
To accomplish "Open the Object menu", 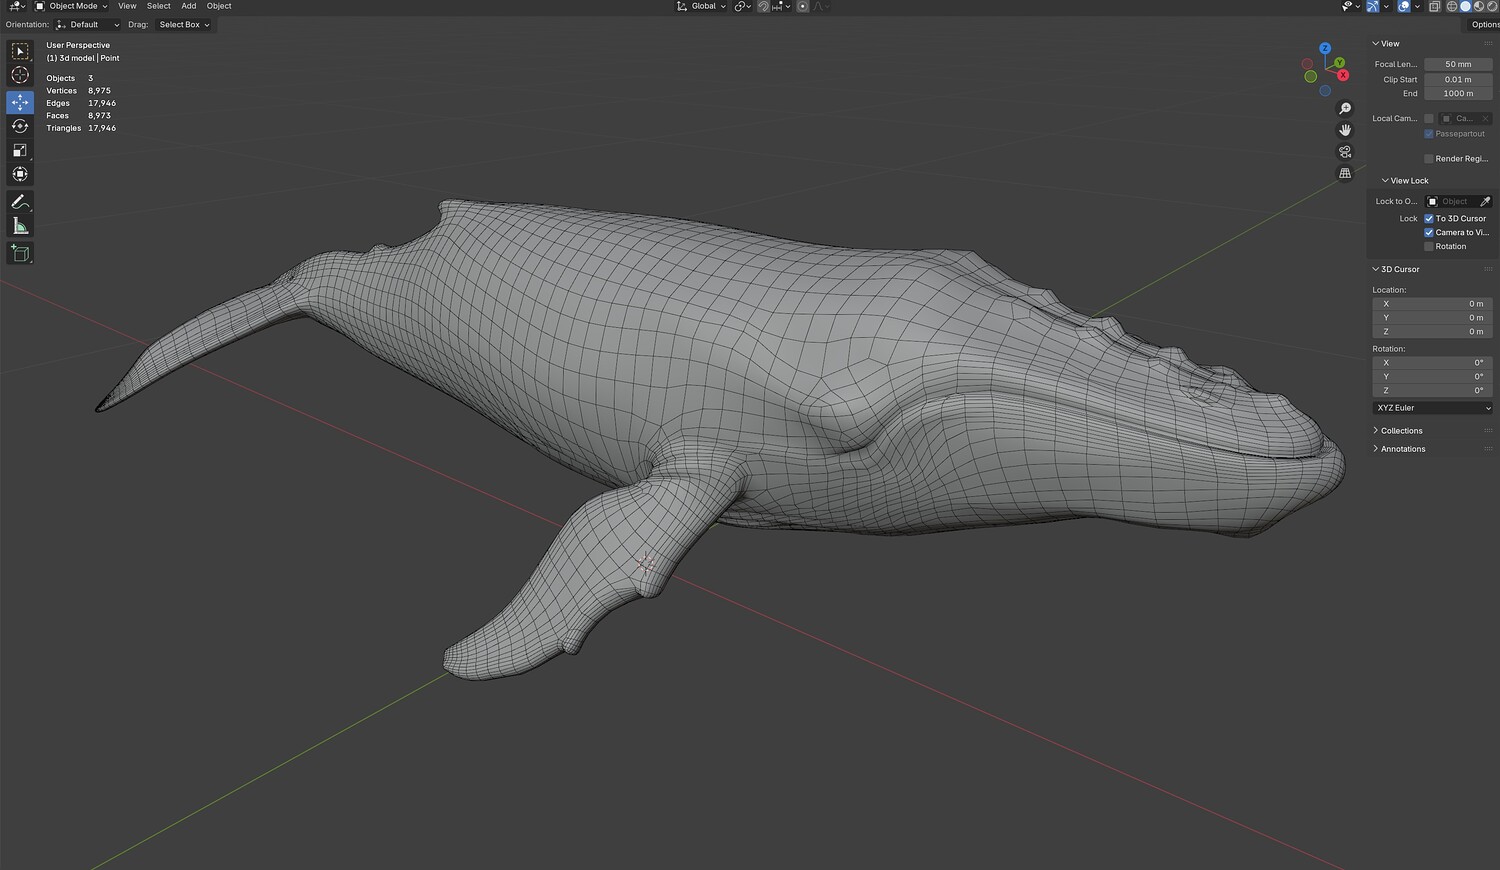I will [x=219, y=6].
